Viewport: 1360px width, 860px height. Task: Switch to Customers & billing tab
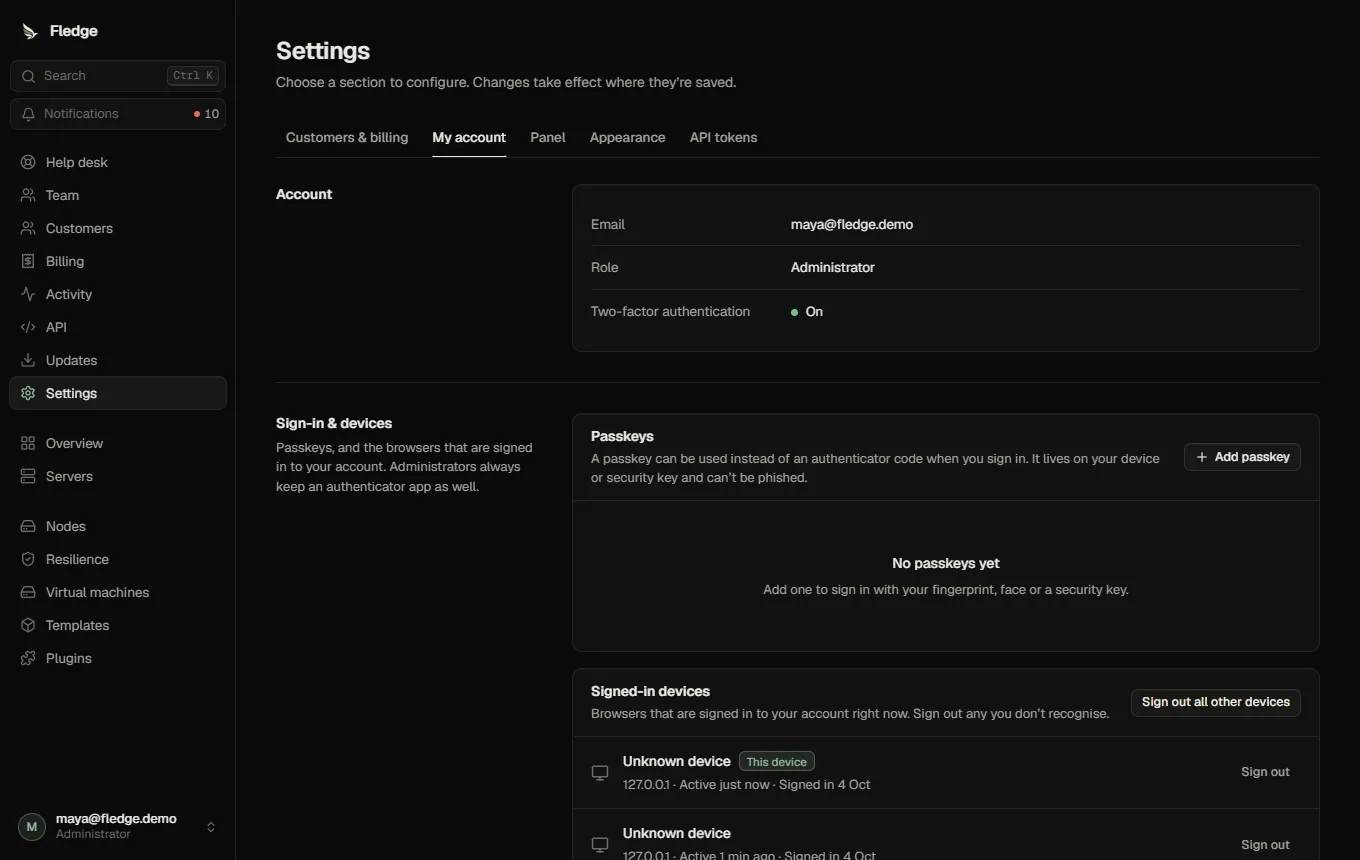(347, 137)
